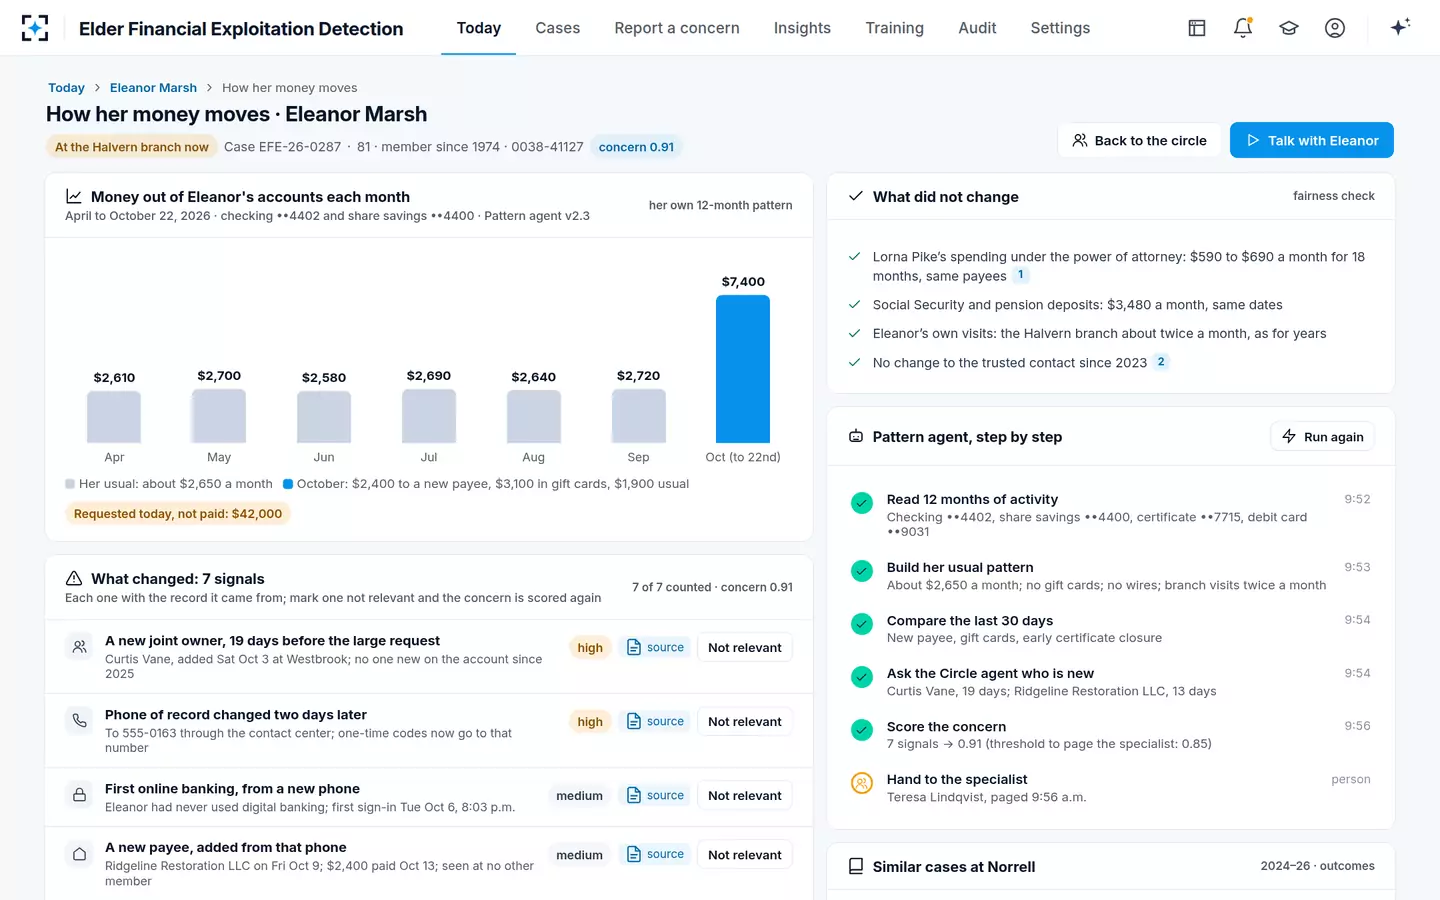The height and width of the screenshot is (900, 1440).
Task: Open the Cases tab
Action: click(558, 28)
